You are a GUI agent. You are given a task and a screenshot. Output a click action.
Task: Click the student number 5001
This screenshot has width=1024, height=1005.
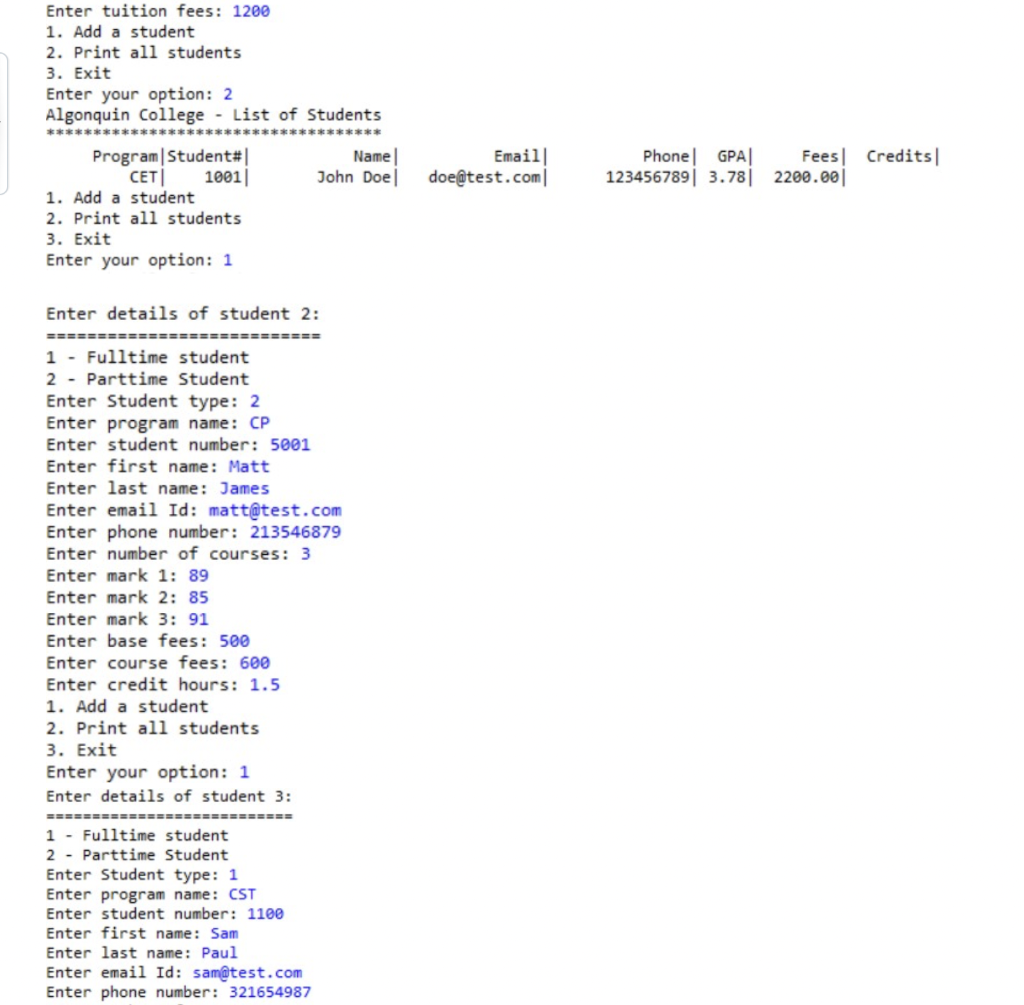click(290, 444)
